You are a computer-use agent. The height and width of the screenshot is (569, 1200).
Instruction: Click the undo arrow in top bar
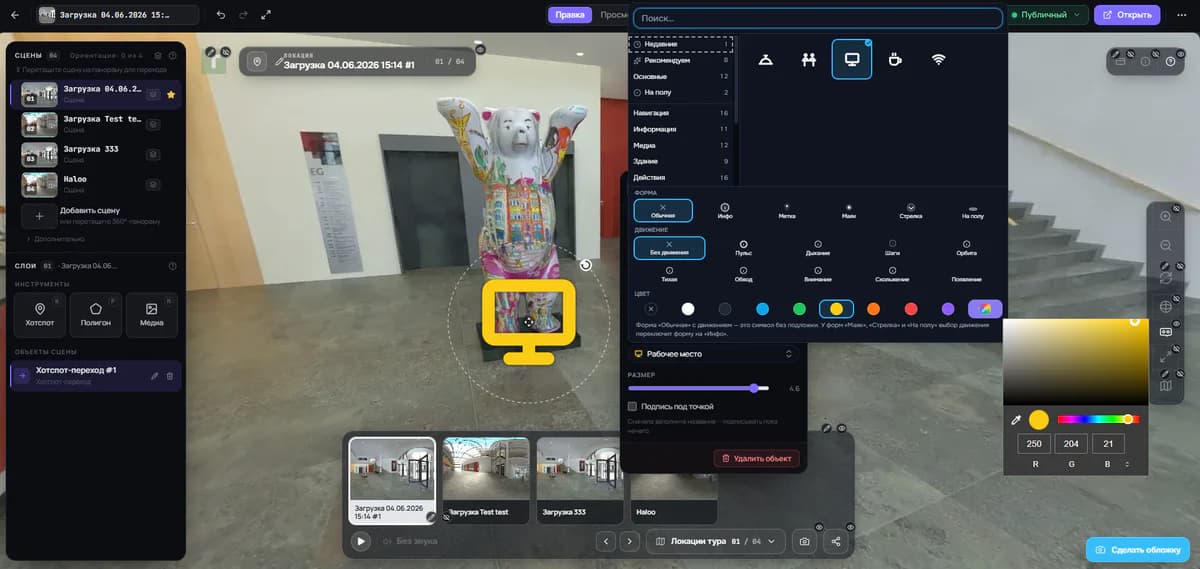[221, 15]
